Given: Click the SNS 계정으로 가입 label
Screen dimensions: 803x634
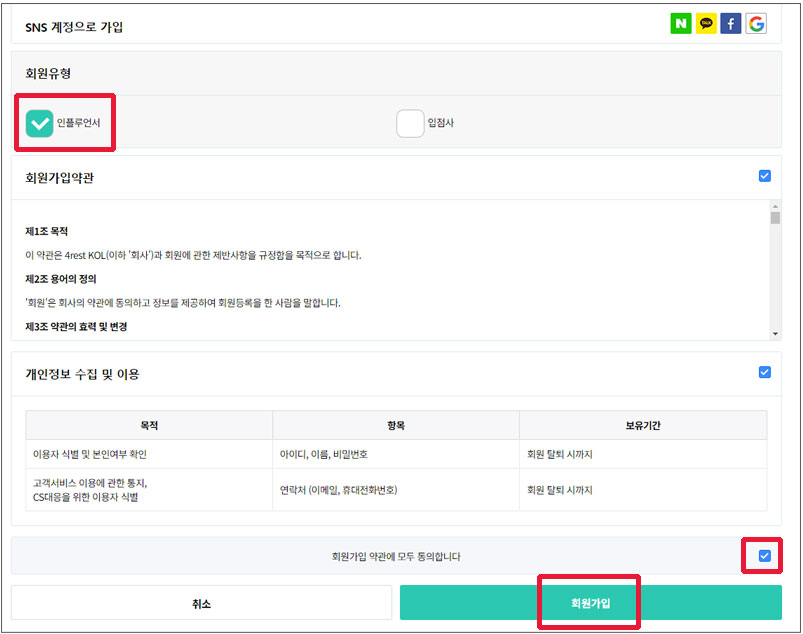Looking at the screenshot, I should [x=74, y=27].
